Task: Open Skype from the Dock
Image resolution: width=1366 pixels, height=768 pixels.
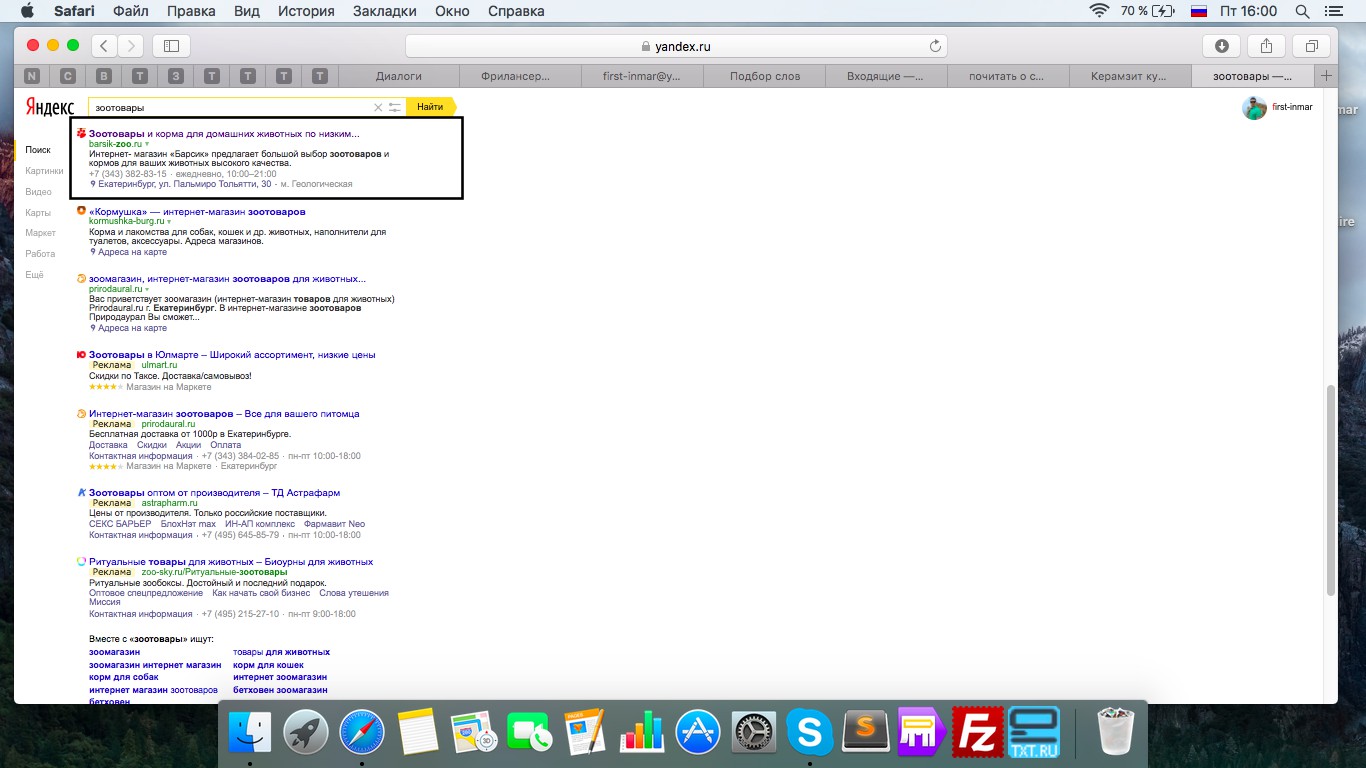Action: click(x=810, y=733)
